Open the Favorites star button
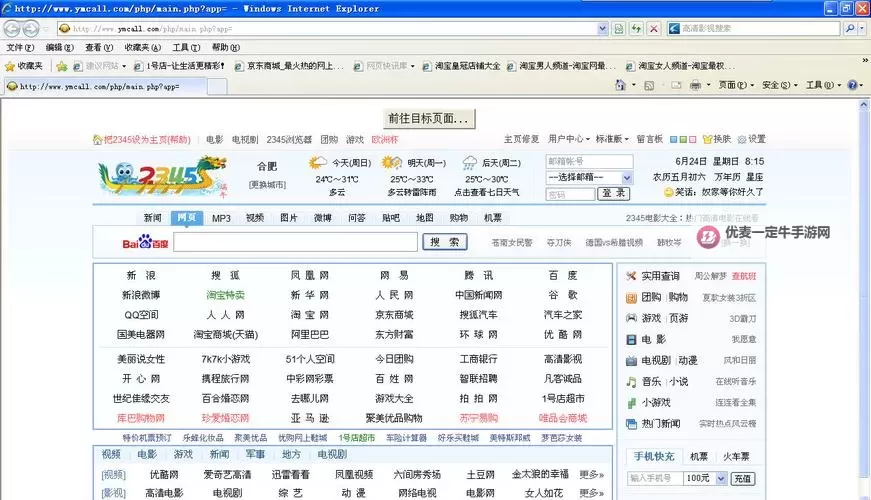Screen dimensions: 871x500 point(24,66)
